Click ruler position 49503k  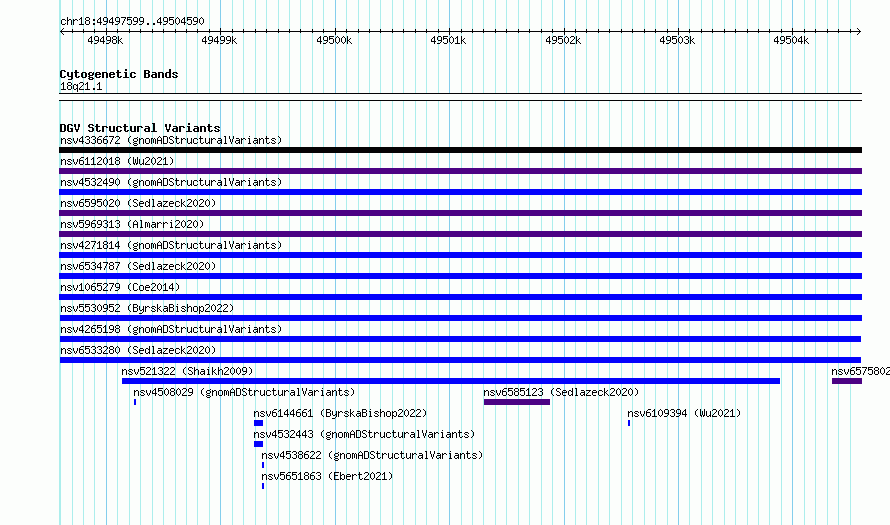pos(677,40)
